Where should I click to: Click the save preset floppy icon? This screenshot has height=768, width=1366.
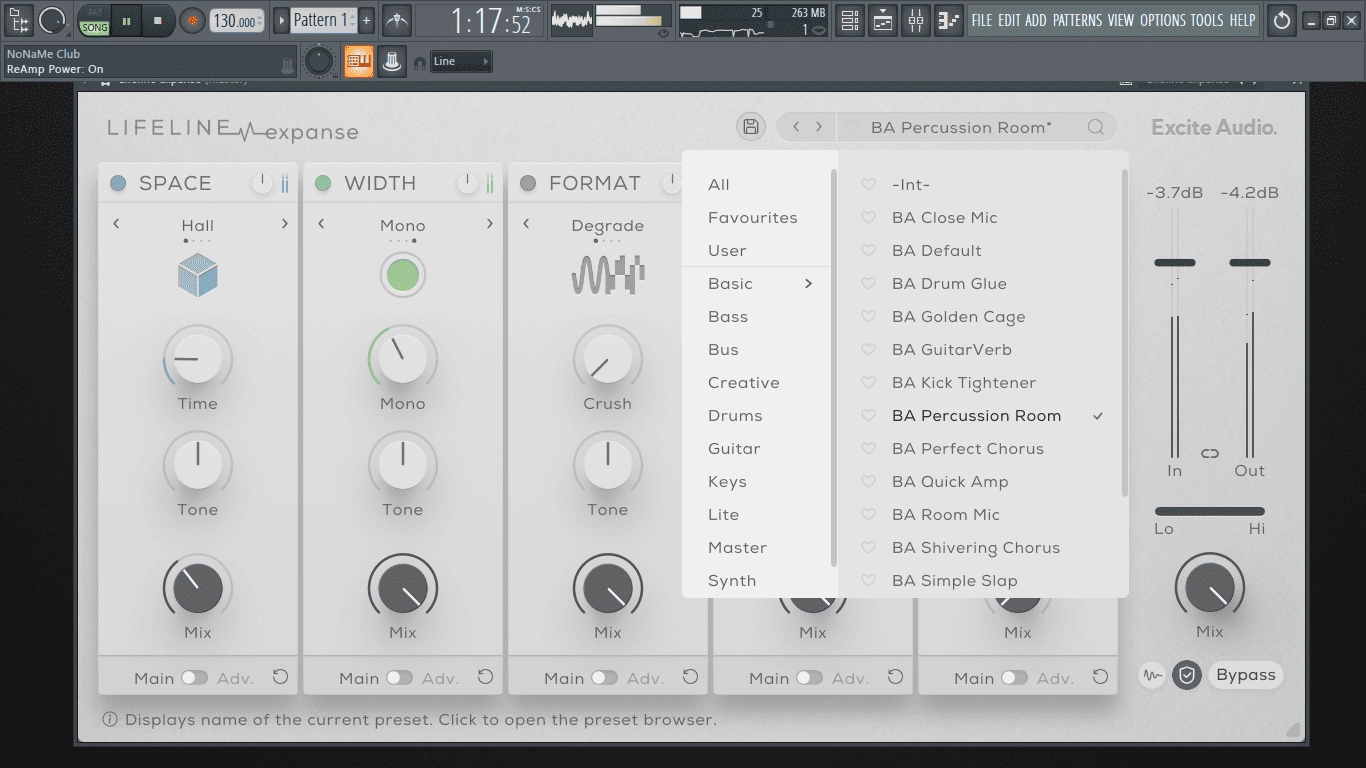click(x=750, y=127)
